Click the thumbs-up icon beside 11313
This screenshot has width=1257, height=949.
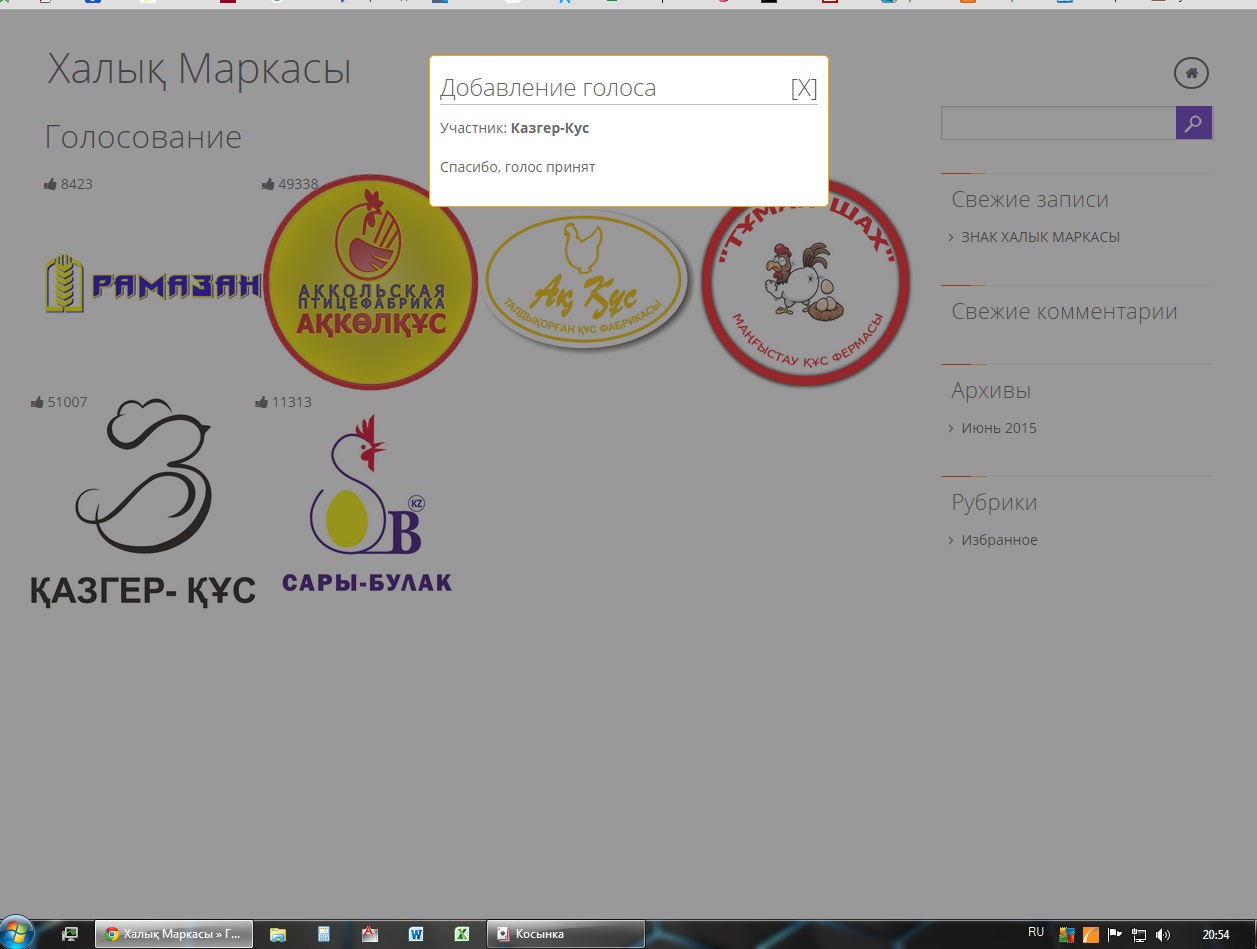[x=261, y=402]
